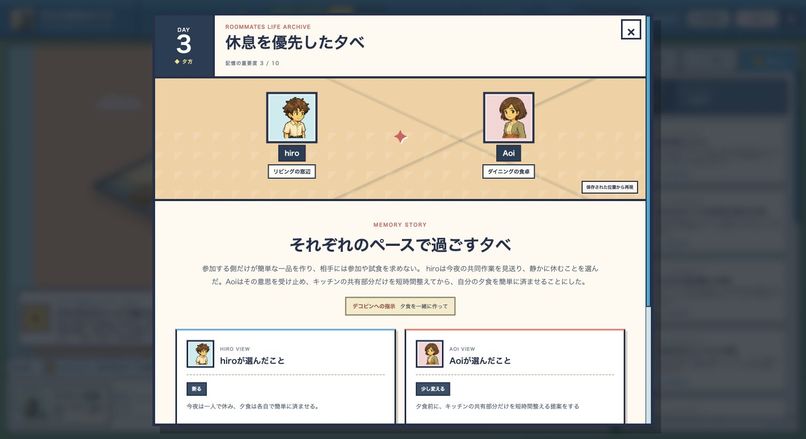Click title Aoiが選んだこと

pos(480,361)
